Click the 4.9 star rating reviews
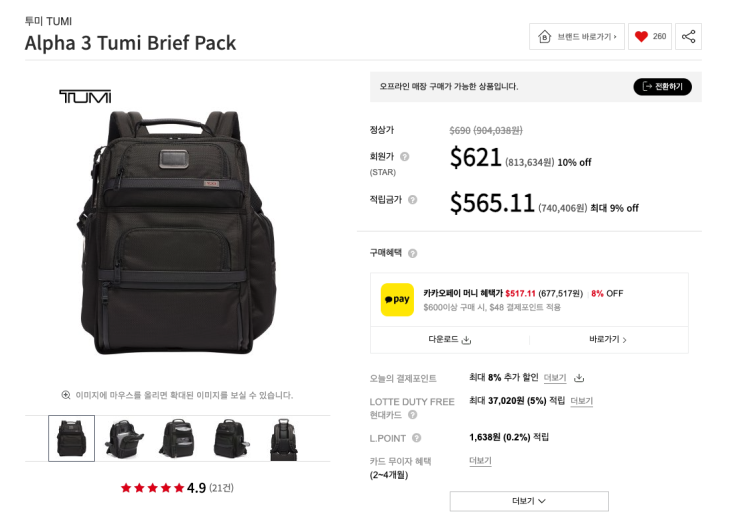This screenshot has width=743, height=516. (177, 488)
